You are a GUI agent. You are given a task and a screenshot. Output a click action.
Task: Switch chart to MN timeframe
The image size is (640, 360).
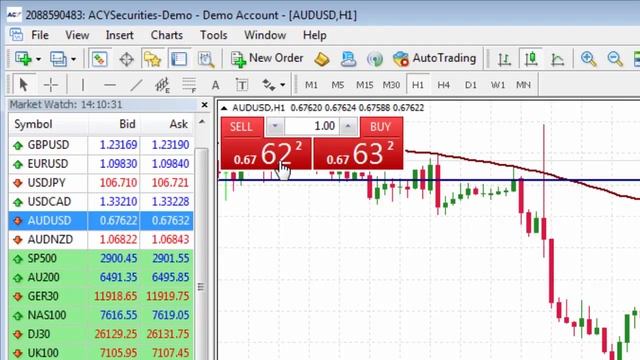(x=523, y=85)
